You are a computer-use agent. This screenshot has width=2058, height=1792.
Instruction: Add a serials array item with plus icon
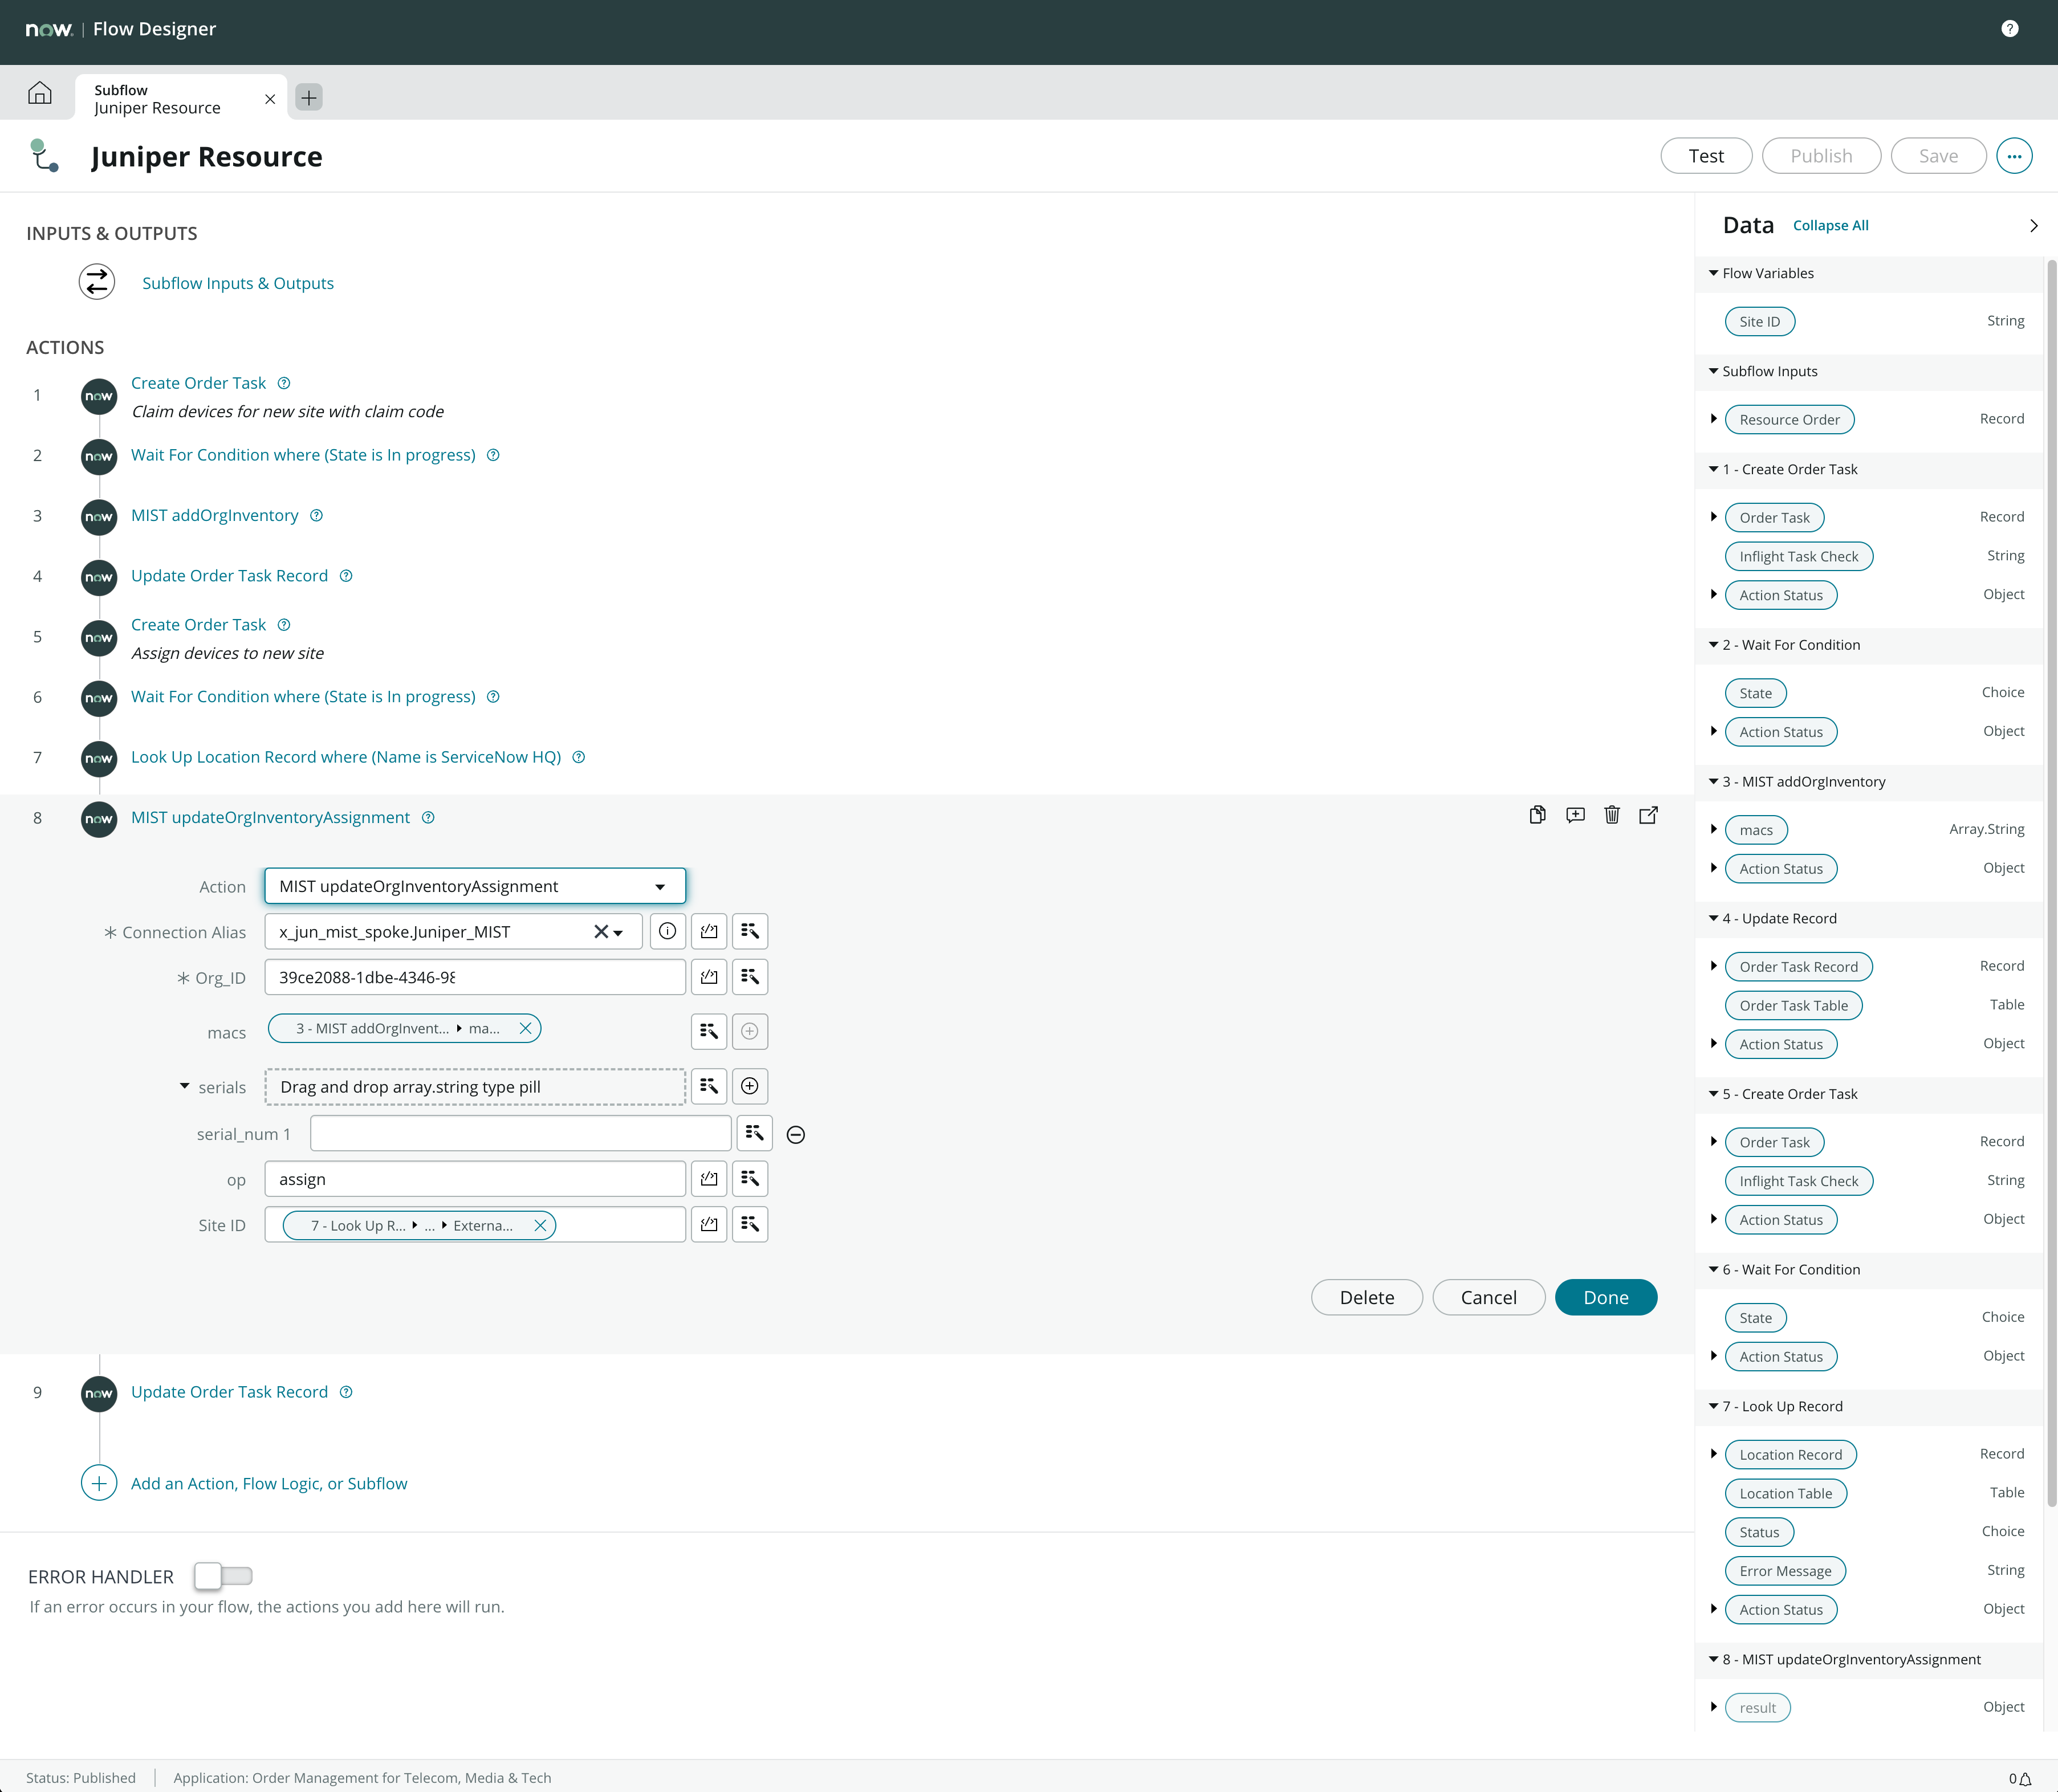tap(750, 1086)
